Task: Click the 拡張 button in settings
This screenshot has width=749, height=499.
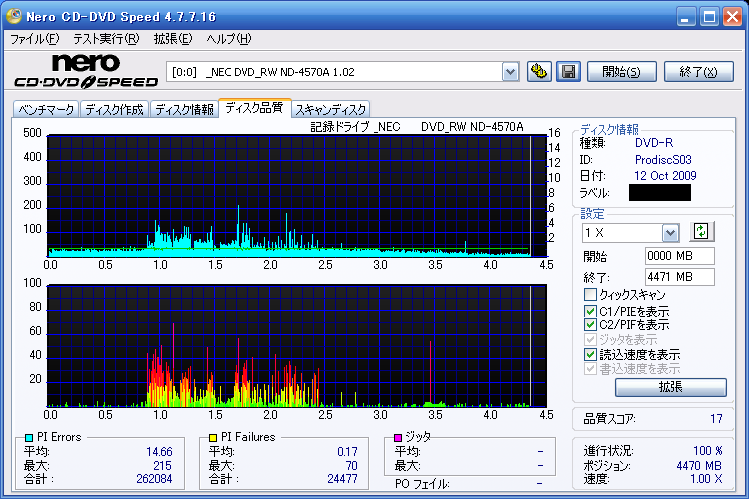Action: (671, 387)
